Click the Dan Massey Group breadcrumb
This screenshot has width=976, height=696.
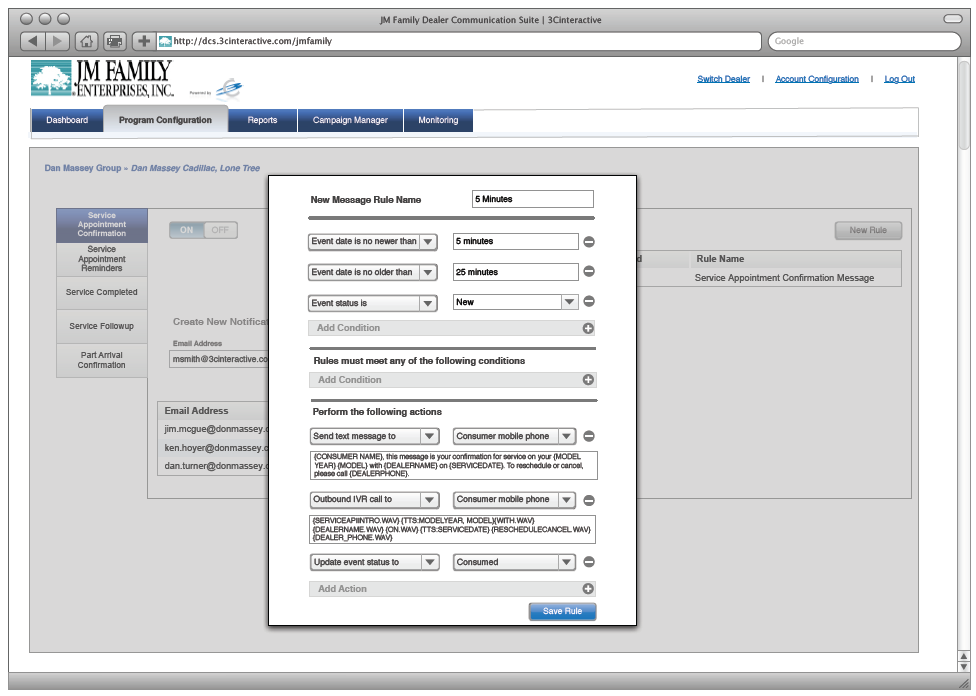(83, 168)
